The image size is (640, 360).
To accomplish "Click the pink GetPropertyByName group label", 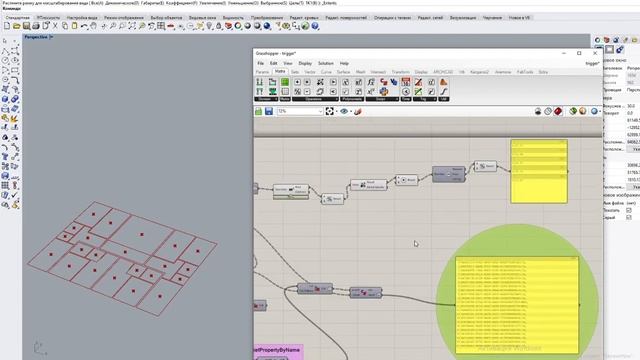I will pyautogui.click(x=278, y=350).
